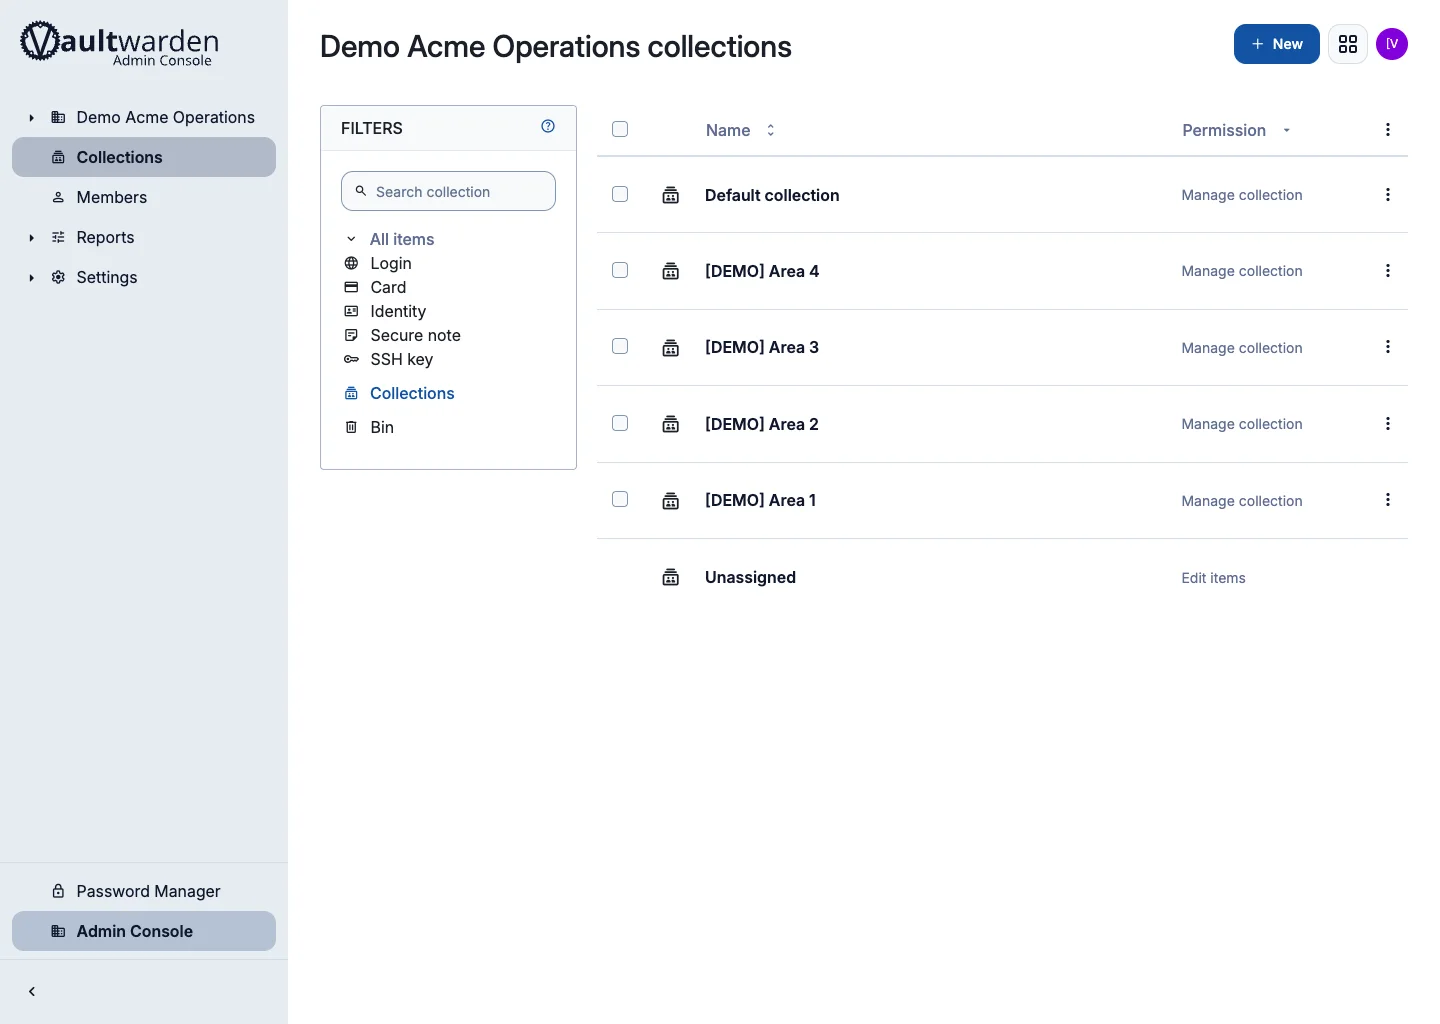This screenshot has width=1440, height=1024.
Task: Expand the Reports section arrow
Action: (32, 238)
